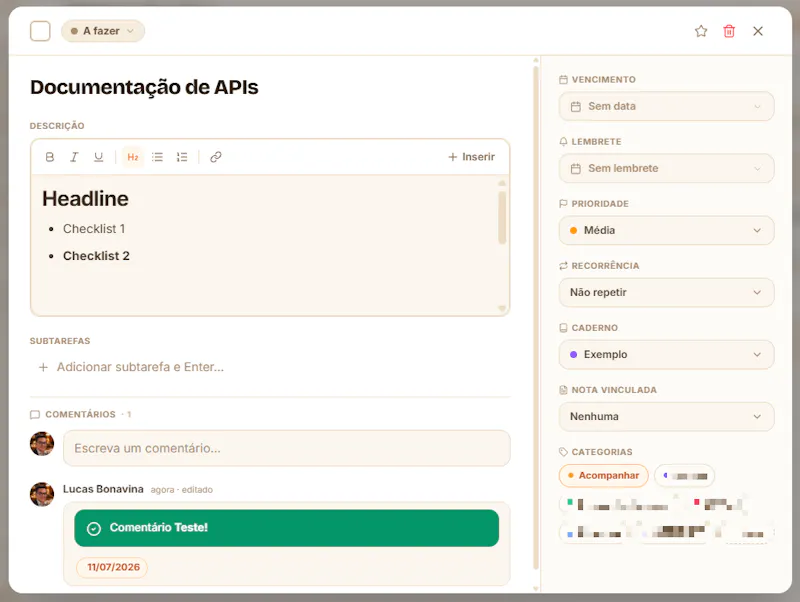800x602 pixels.
Task: Open the Recorrência 'Não repetir' dropdown
Action: click(x=666, y=293)
